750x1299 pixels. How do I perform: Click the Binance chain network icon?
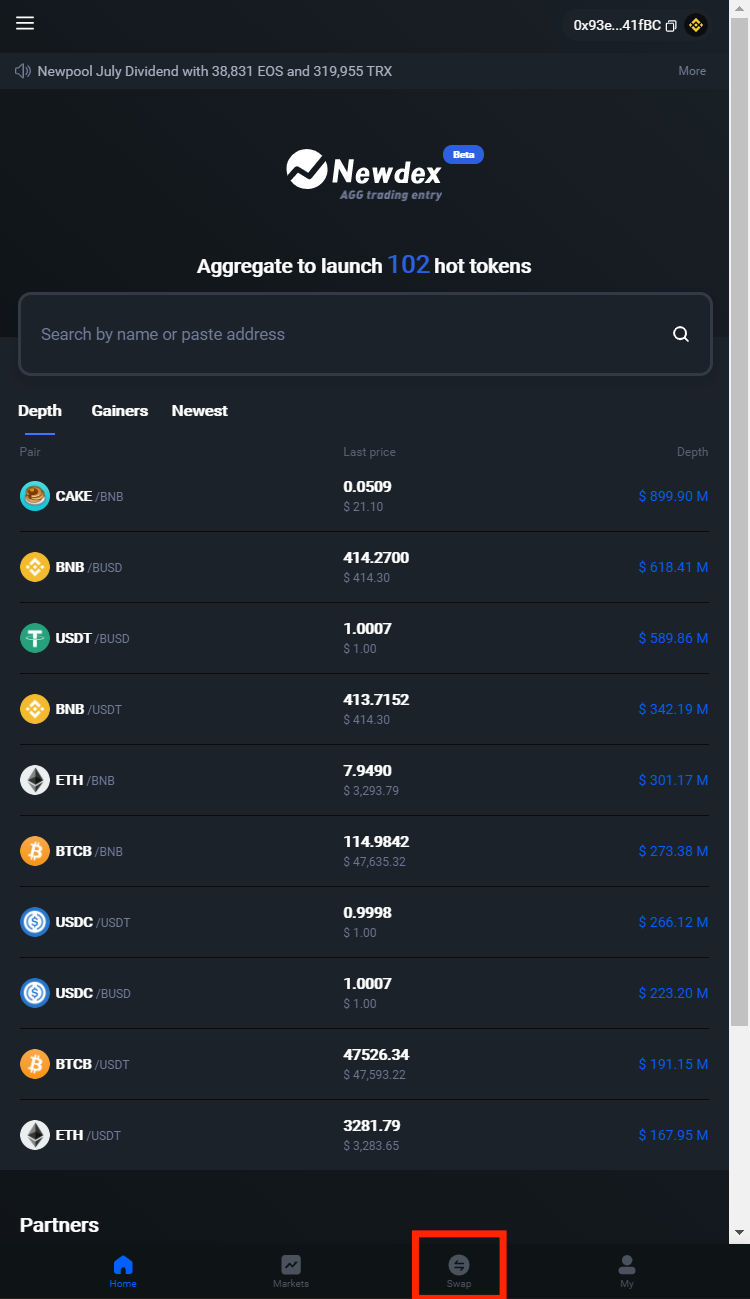(x=696, y=25)
